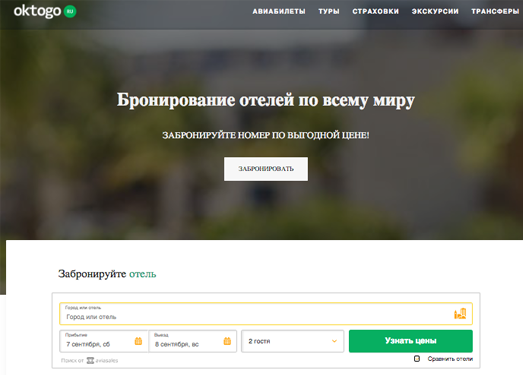Click the arrival calendar icon
Screen dimensions: 523x375
[138, 341]
